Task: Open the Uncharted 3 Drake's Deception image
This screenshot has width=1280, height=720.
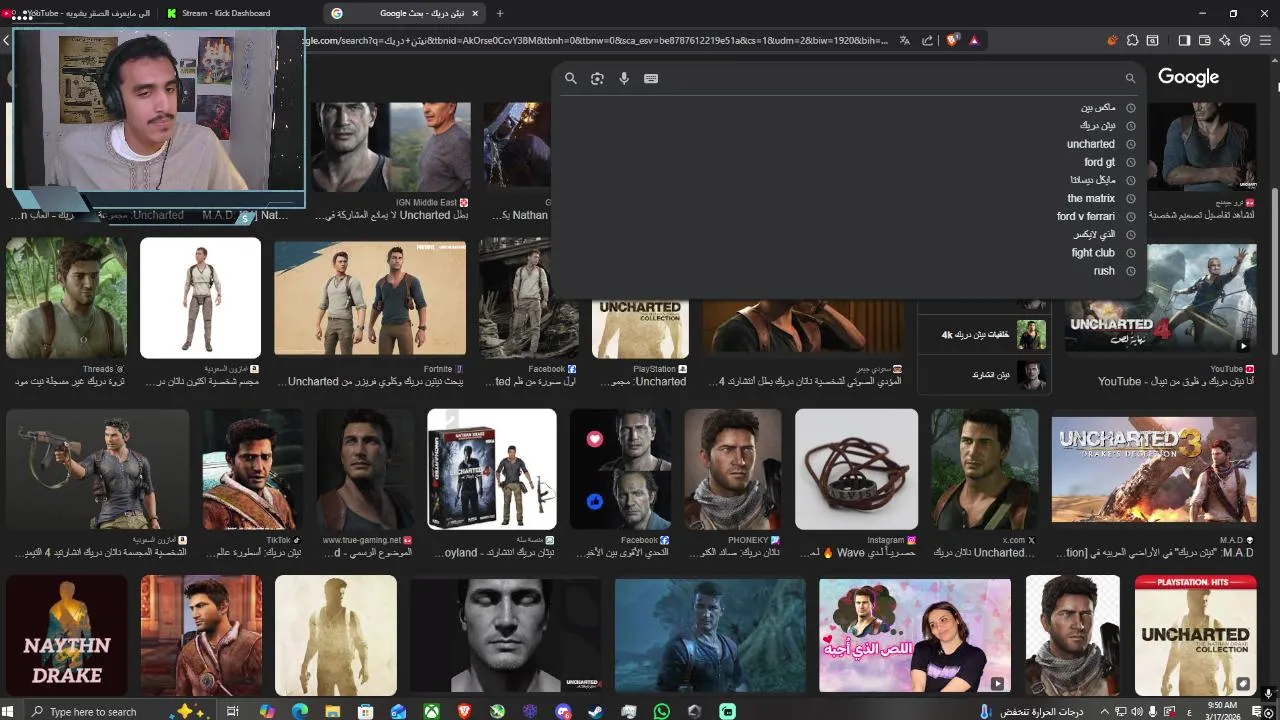Action: [x=1154, y=470]
